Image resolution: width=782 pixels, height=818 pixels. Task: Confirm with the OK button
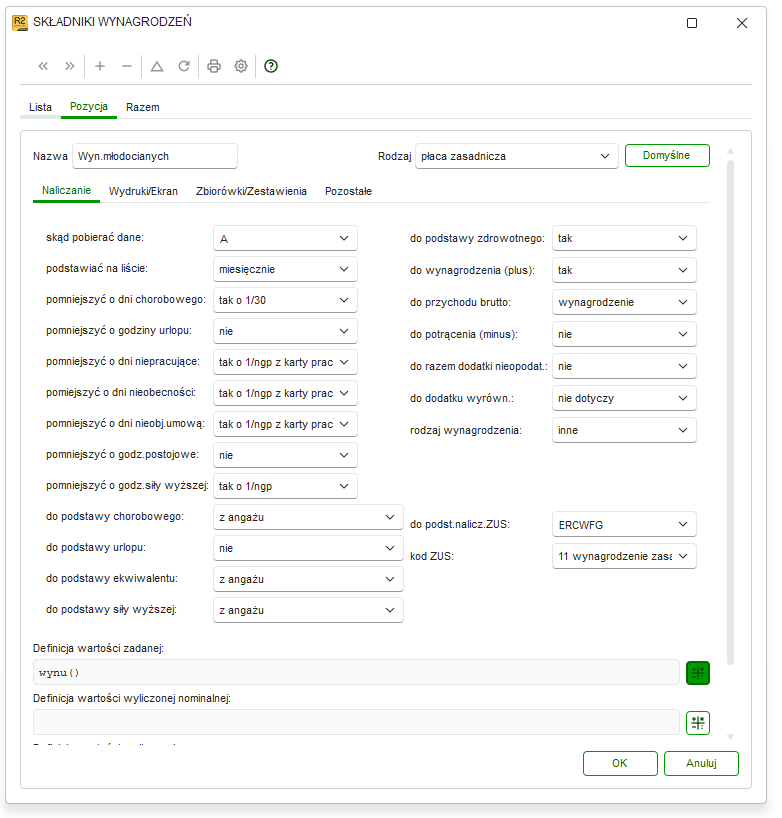coord(620,763)
